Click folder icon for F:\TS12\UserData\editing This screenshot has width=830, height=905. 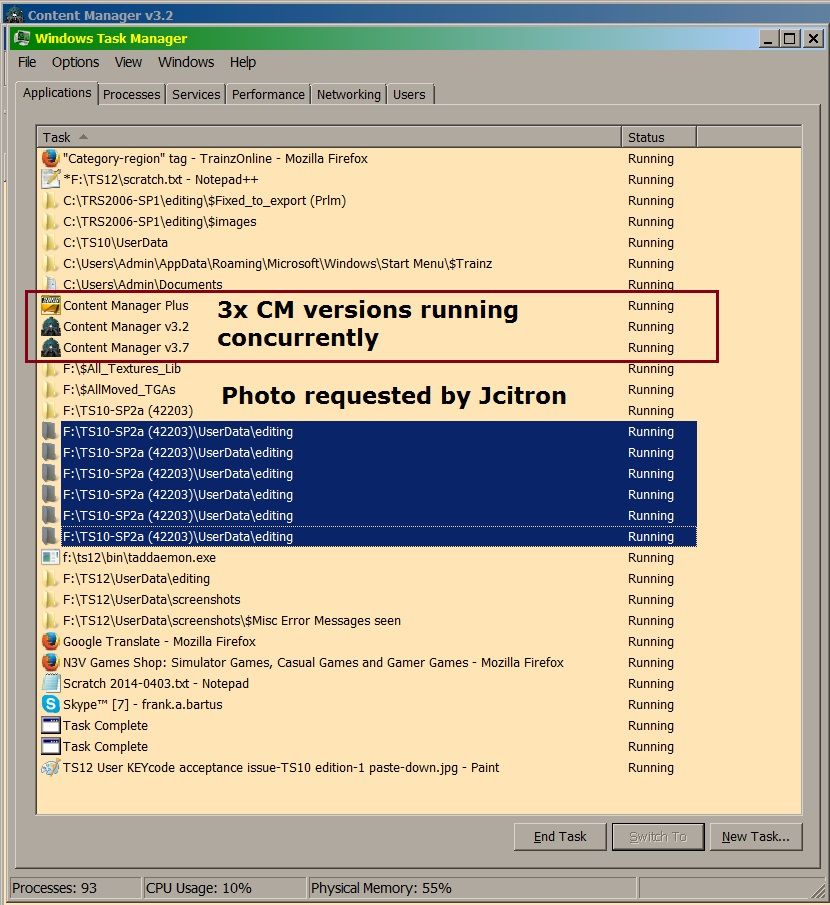[x=51, y=578]
